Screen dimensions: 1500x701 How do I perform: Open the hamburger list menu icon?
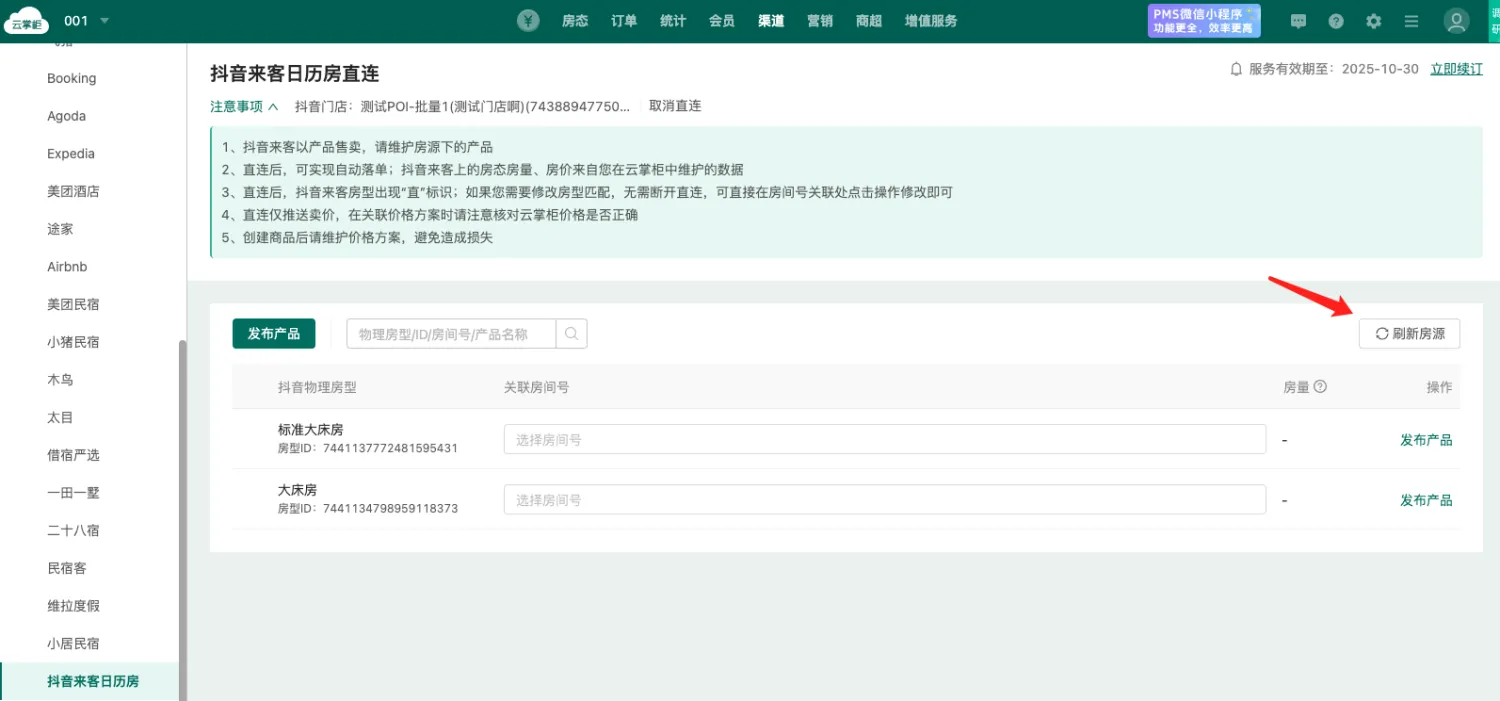point(1411,21)
